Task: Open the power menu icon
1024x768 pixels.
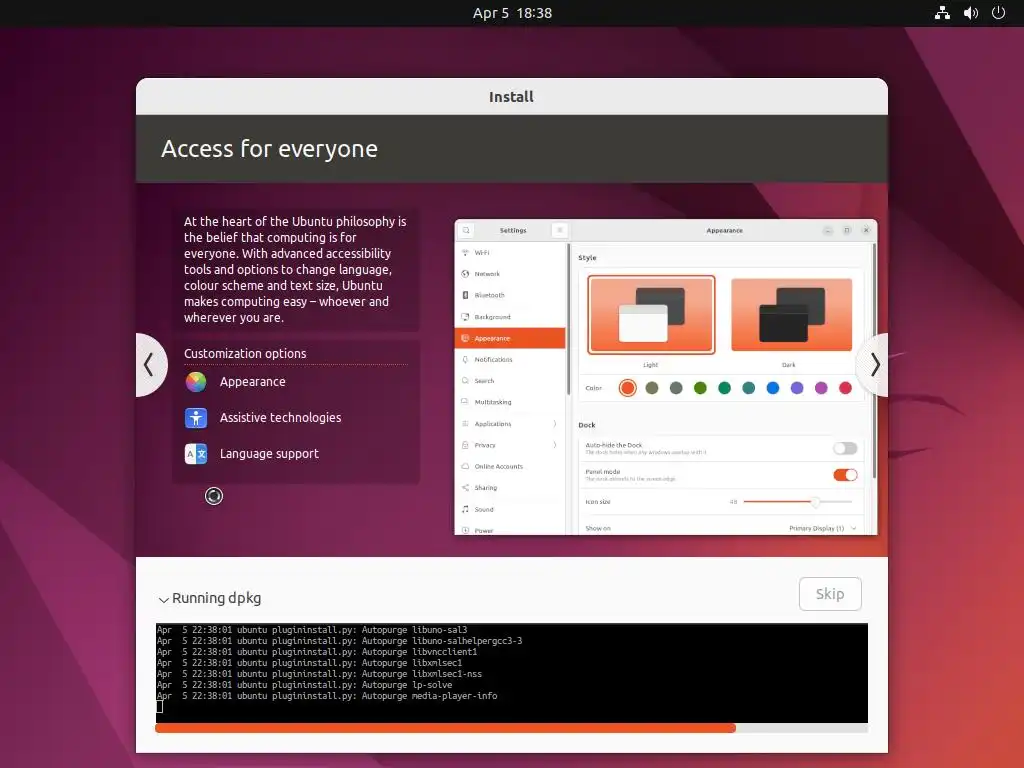Action: (x=999, y=13)
